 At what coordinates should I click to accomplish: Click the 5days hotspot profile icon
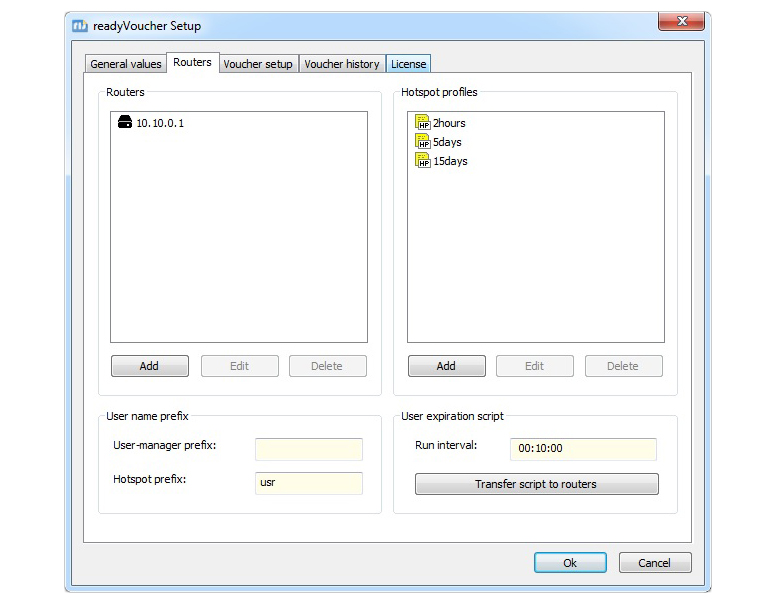coord(422,142)
